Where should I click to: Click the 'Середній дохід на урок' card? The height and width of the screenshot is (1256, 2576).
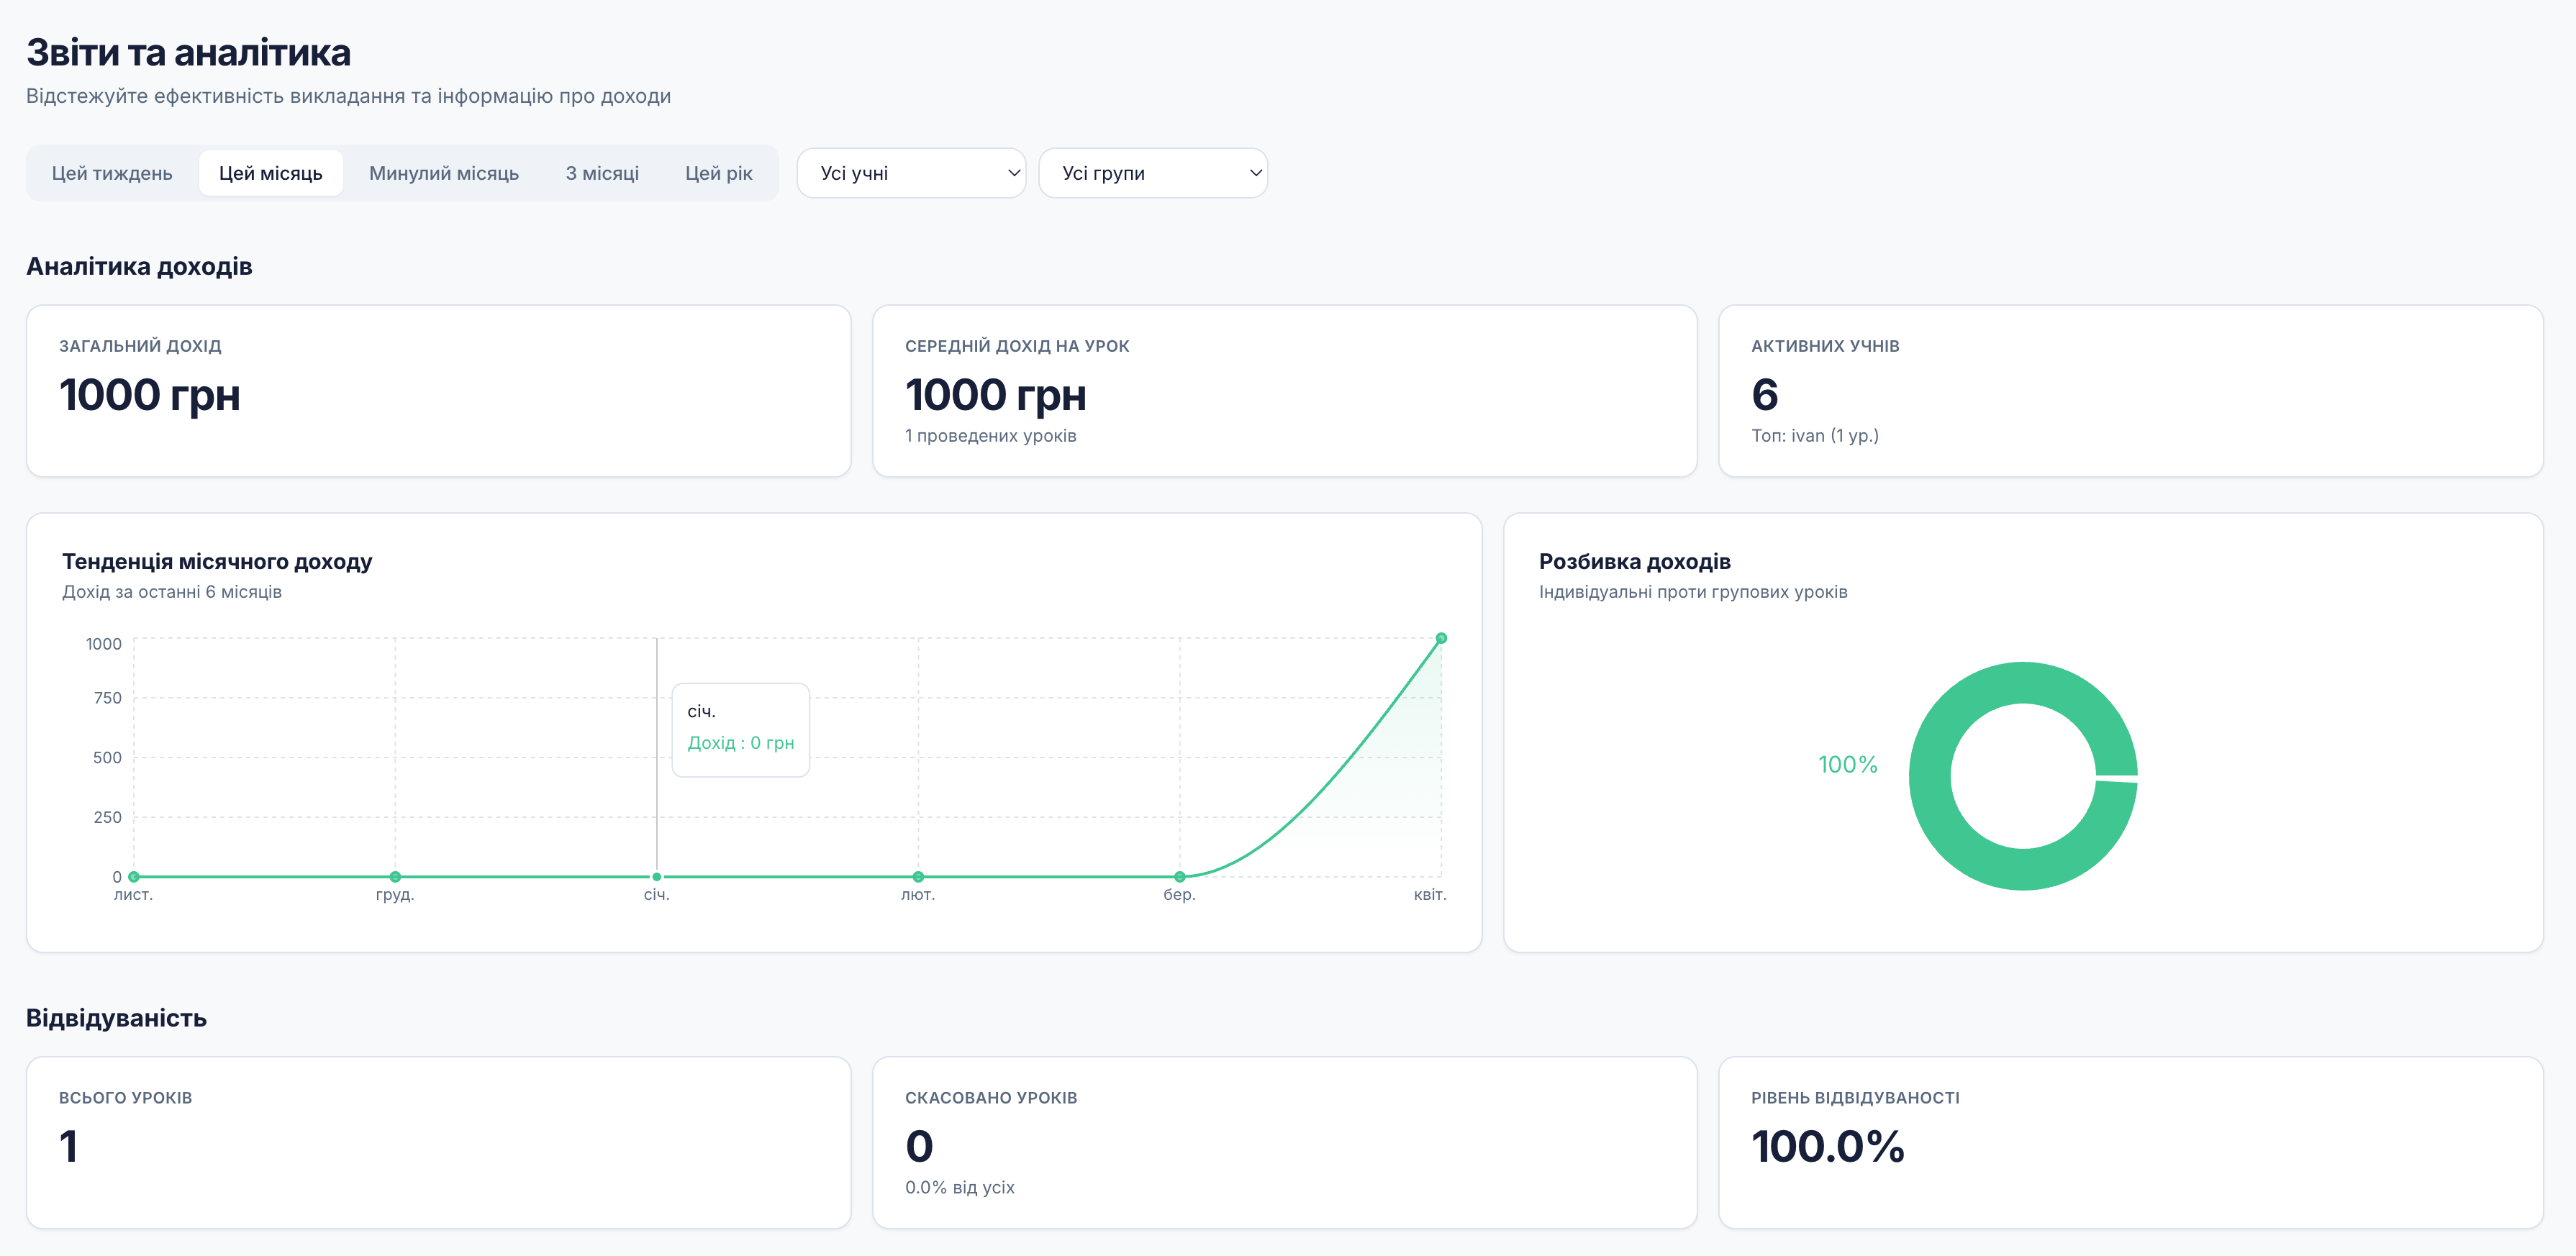pos(1284,391)
